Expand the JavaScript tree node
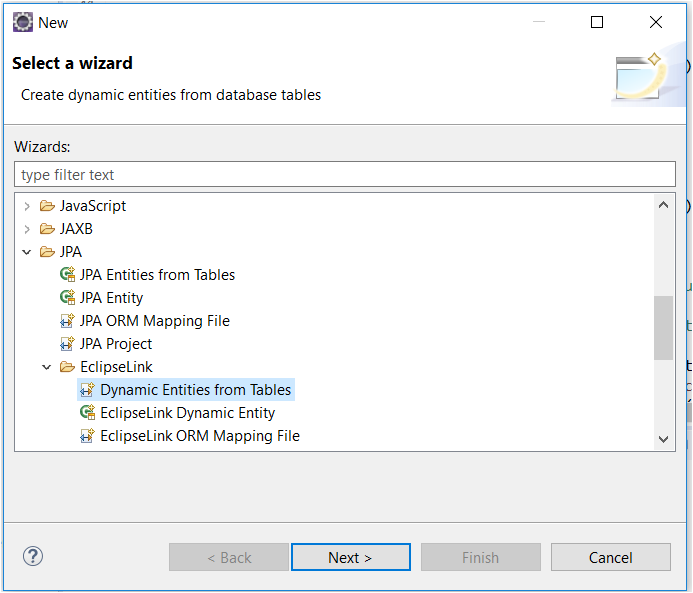Image resolution: width=693 pixels, height=593 pixels. tap(27, 206)
